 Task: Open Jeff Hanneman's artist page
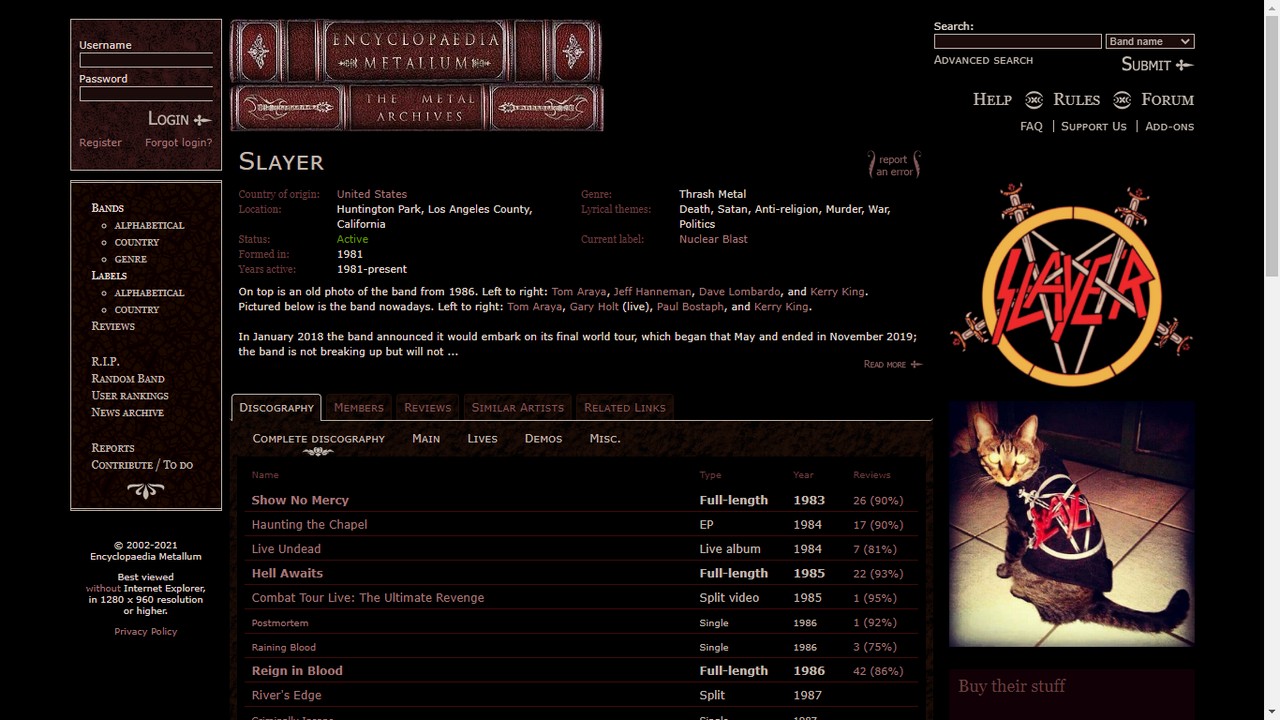click(652, 292)
